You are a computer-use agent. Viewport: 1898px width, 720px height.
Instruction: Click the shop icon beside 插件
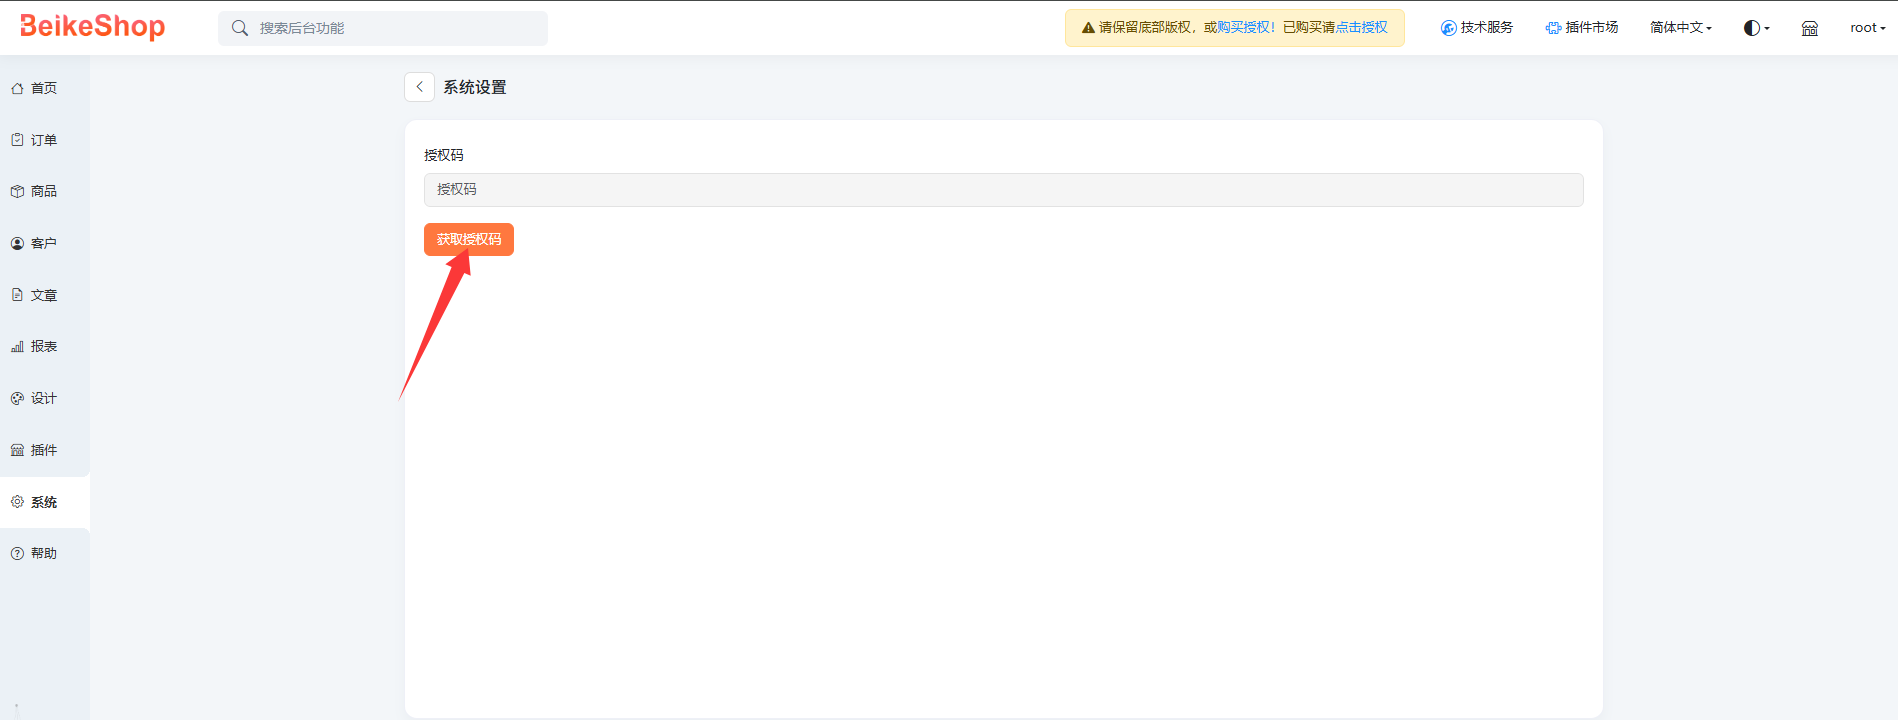(x=17, y=450)
